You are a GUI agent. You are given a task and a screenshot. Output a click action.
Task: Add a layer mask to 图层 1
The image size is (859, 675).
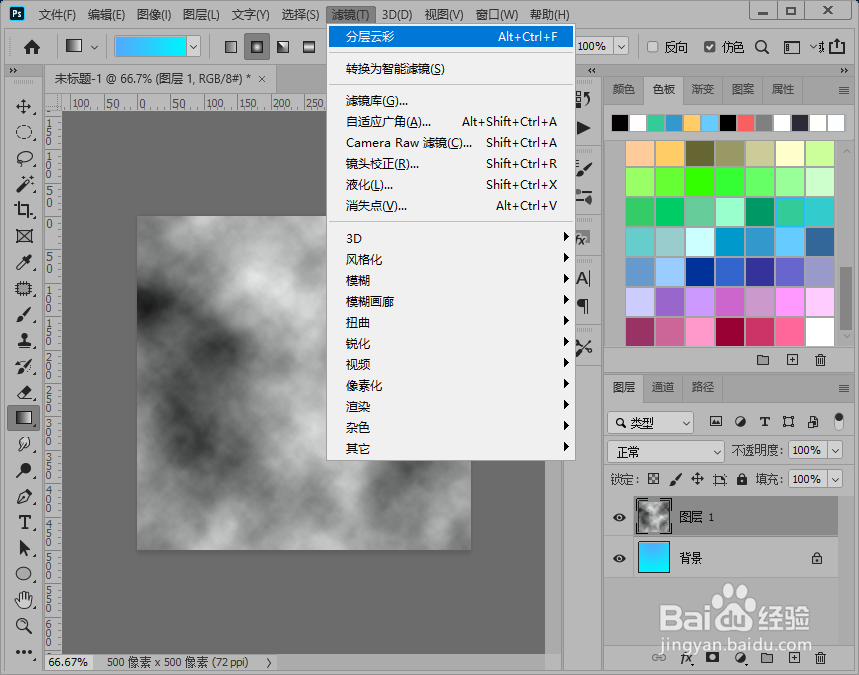(x=713, y=658)
